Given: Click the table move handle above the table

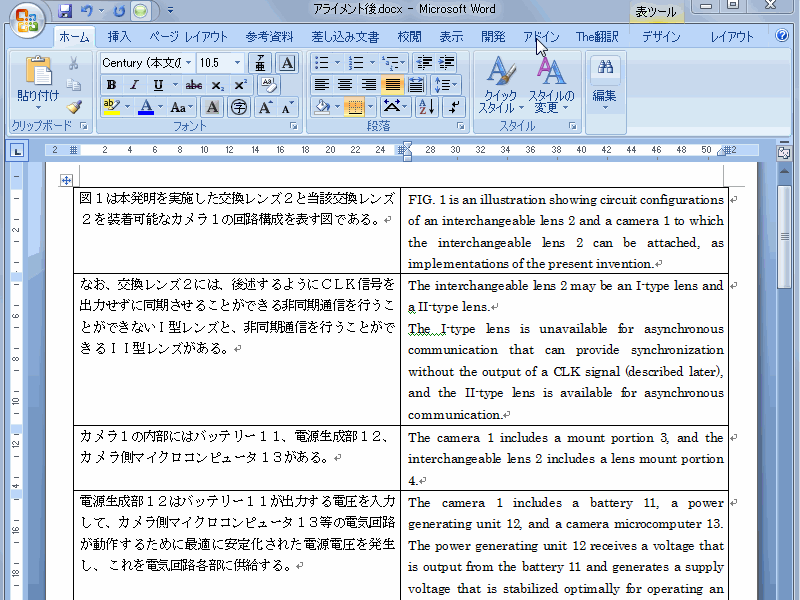Looking at the screenshot, I should coord(66,180).
